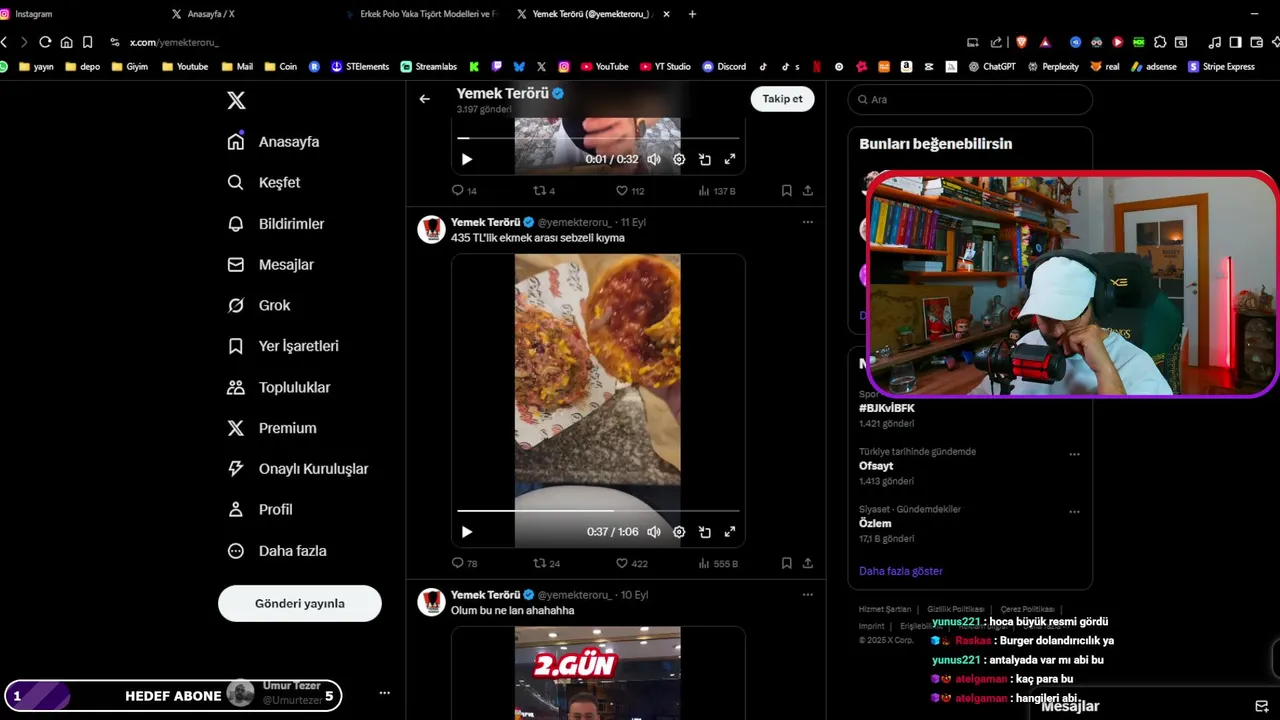Open more options for Ofsayt trend
The width and height of the screenshot is (1280, 720).
1074,454
